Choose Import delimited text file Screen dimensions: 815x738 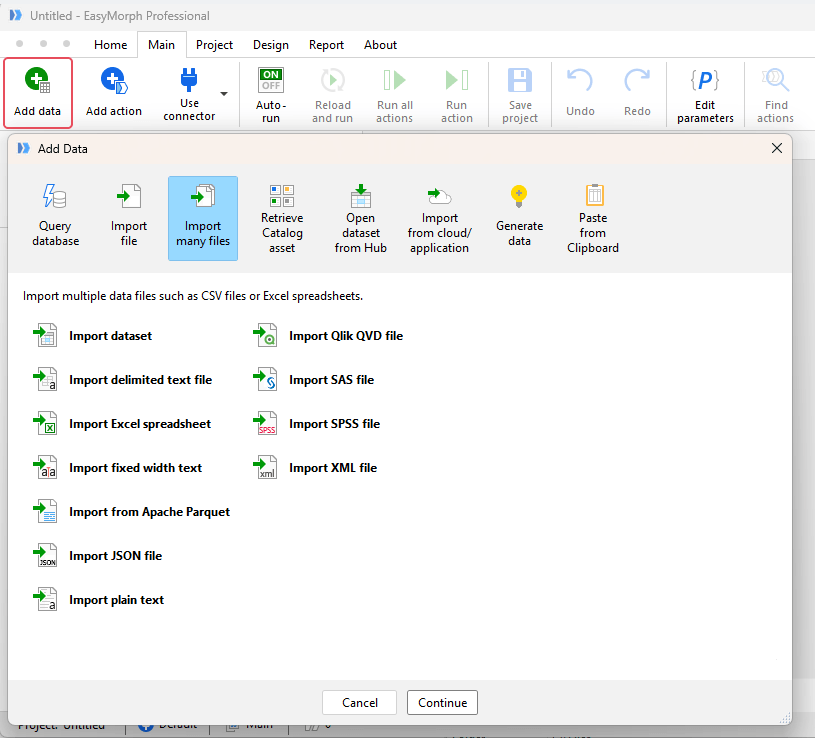tap(123, 380)
